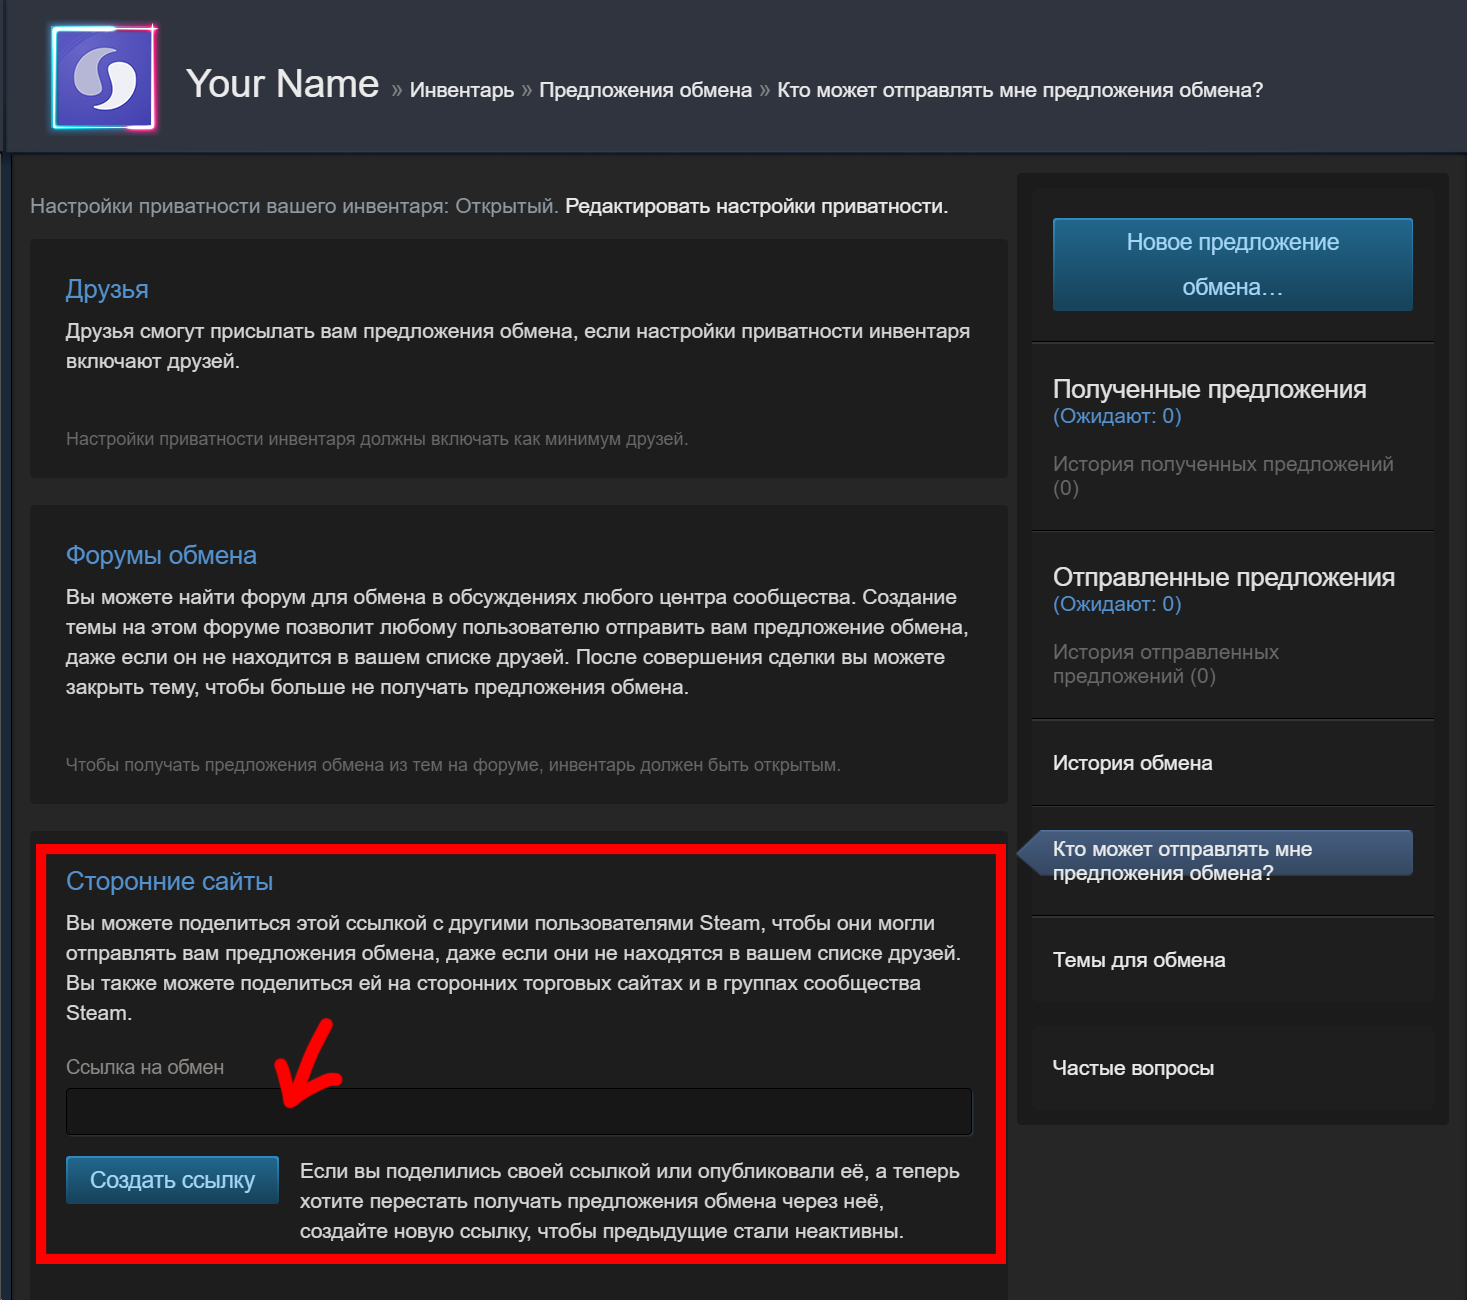Click the Новое предложение обмена button

1232,264
